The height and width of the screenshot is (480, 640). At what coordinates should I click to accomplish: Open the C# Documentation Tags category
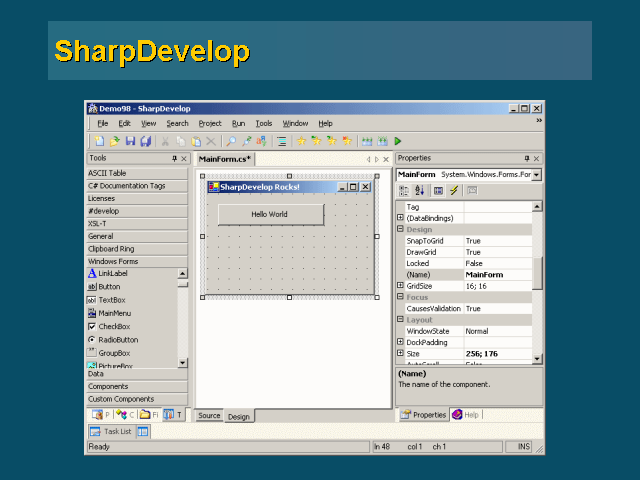137,186
